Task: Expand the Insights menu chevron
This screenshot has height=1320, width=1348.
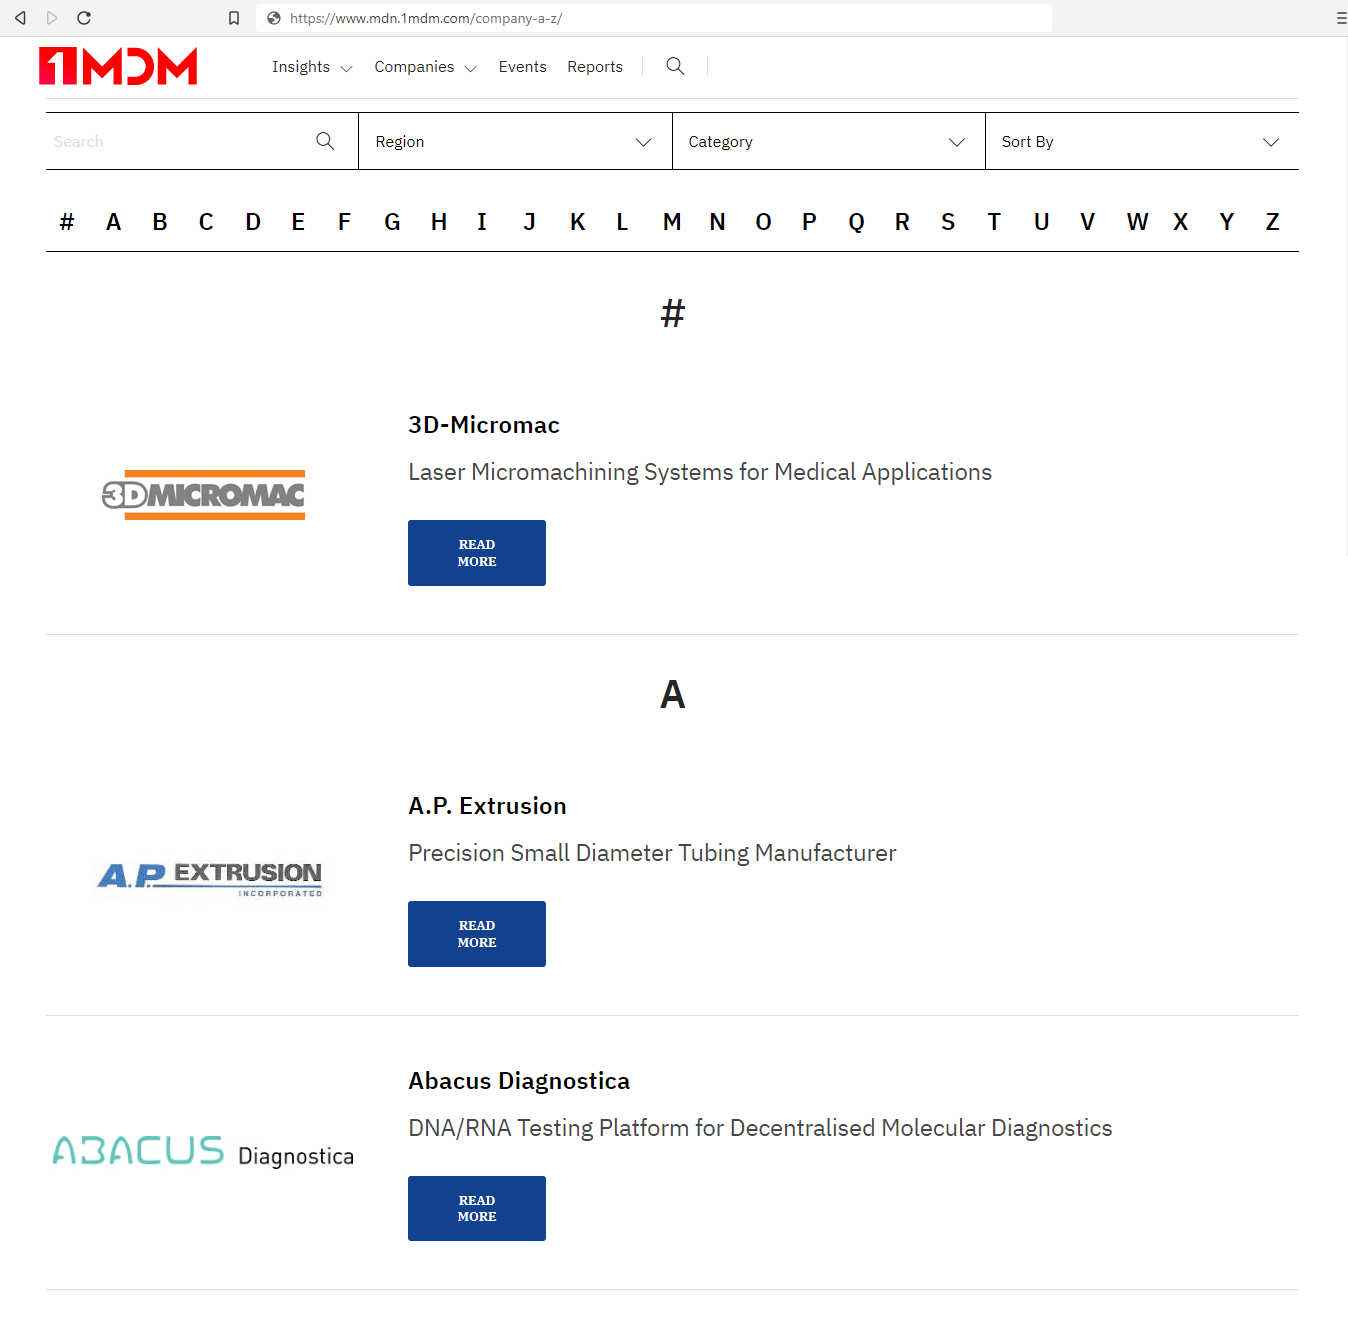Action: tap(346, 68)
